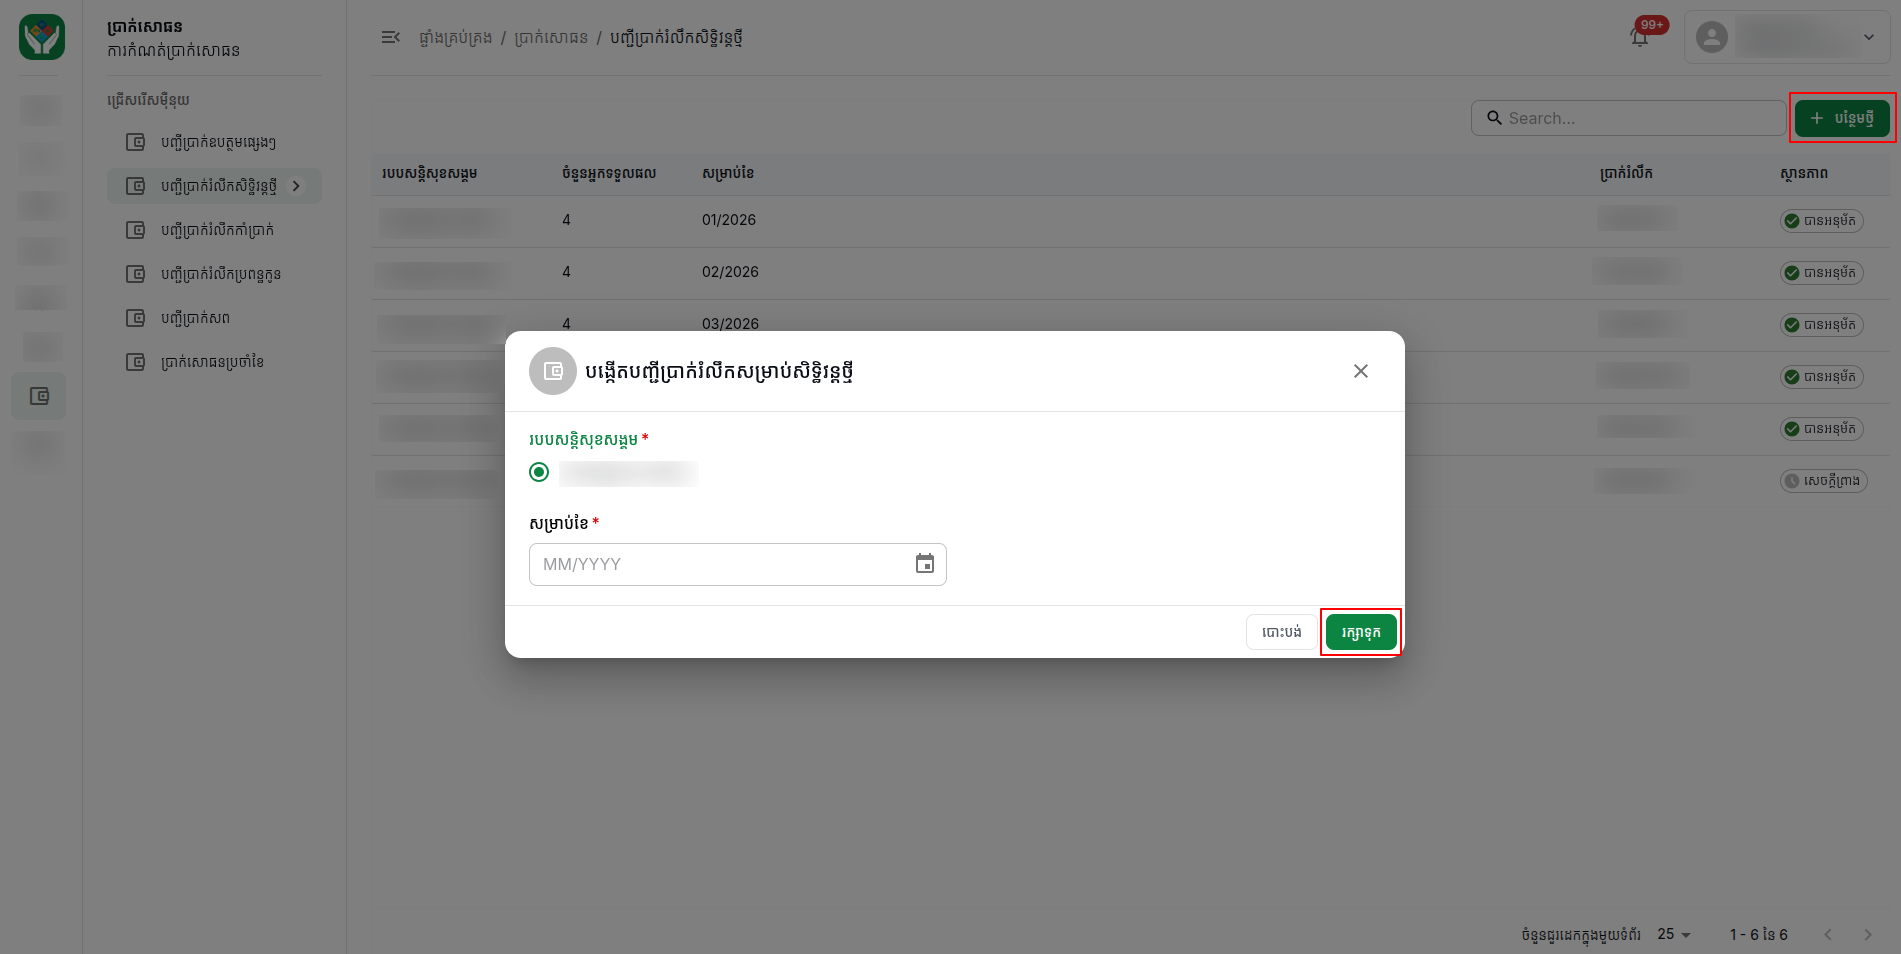1901x954 pixels.
Task: Click the green រក្សាទុក save button
Action: (x=1361, y=632)
